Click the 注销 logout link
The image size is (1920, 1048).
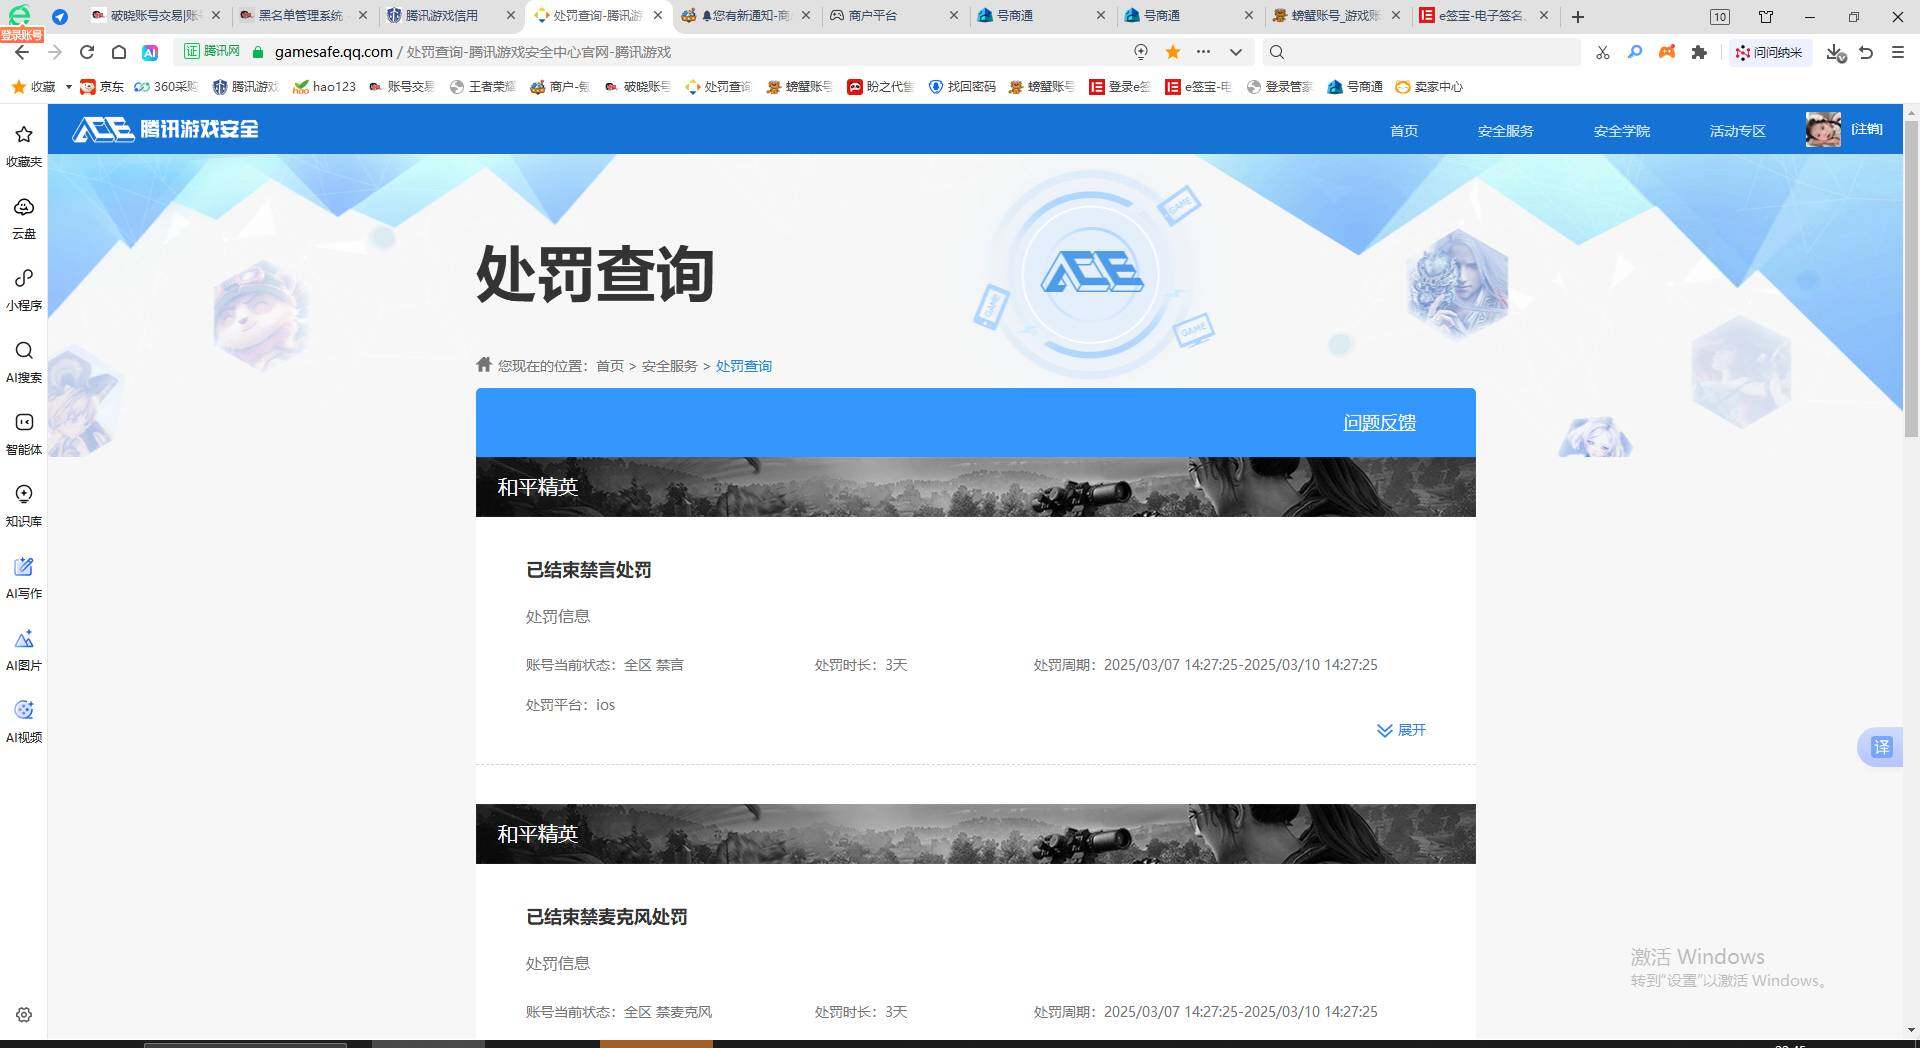[1864, 129]
